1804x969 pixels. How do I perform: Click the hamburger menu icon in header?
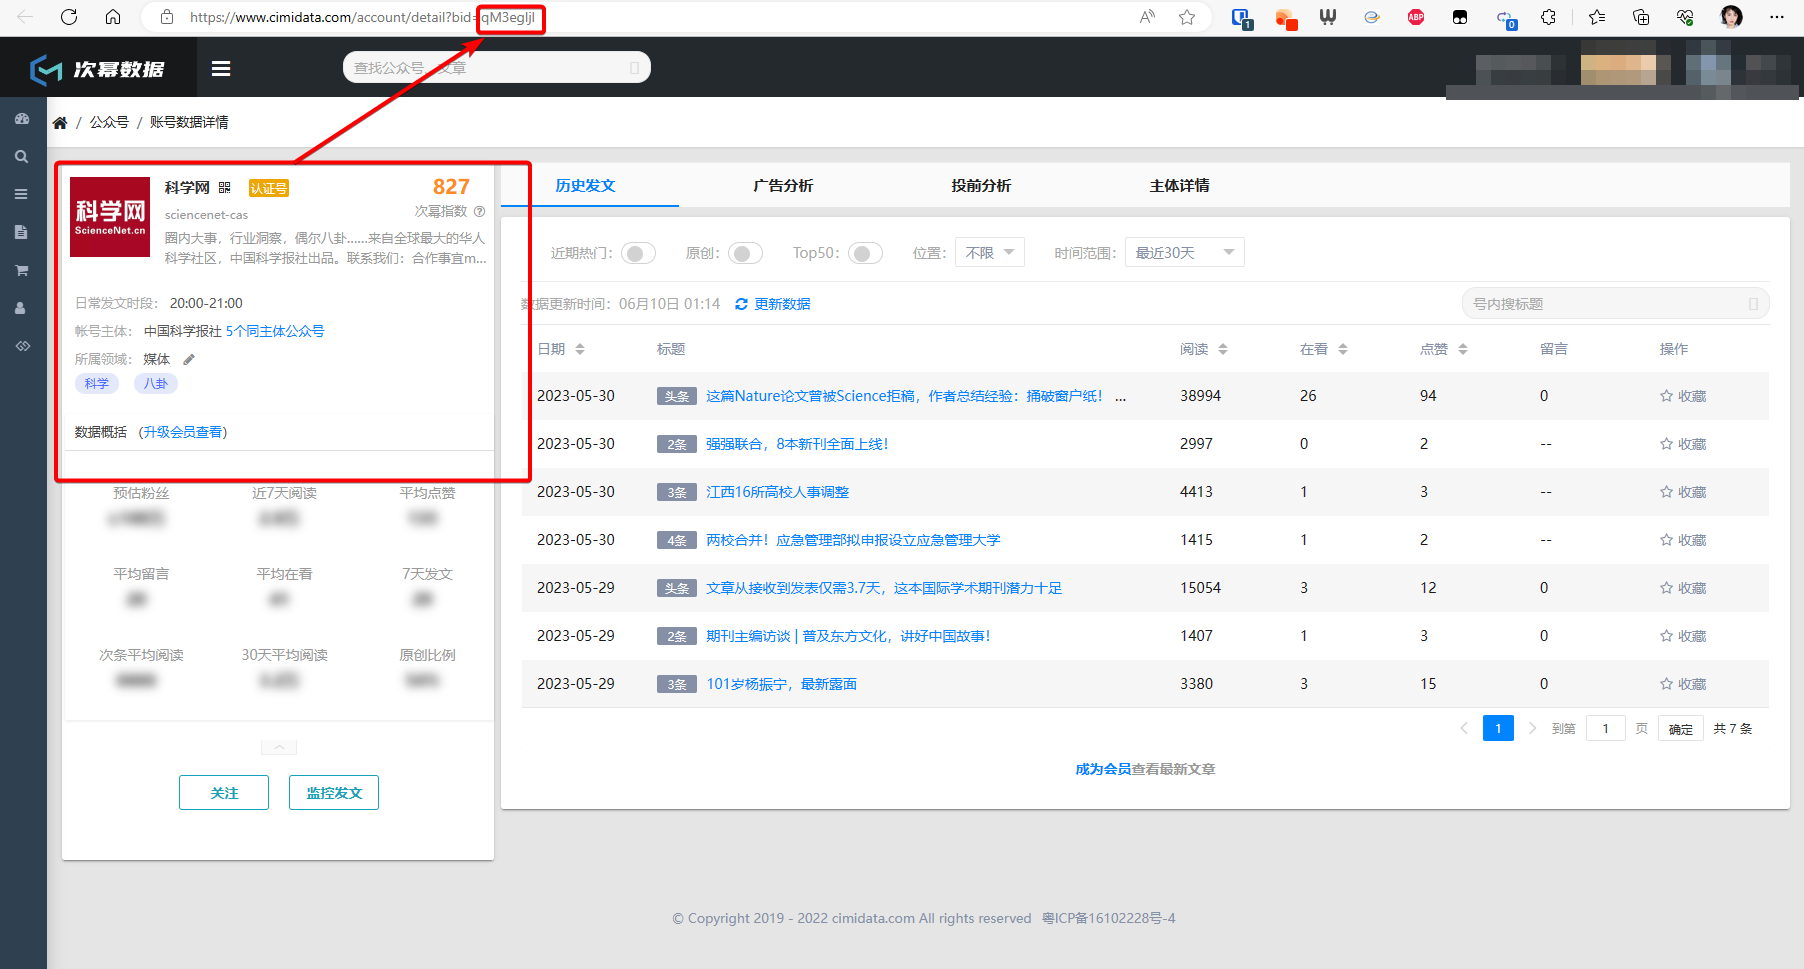click(221, 69)
